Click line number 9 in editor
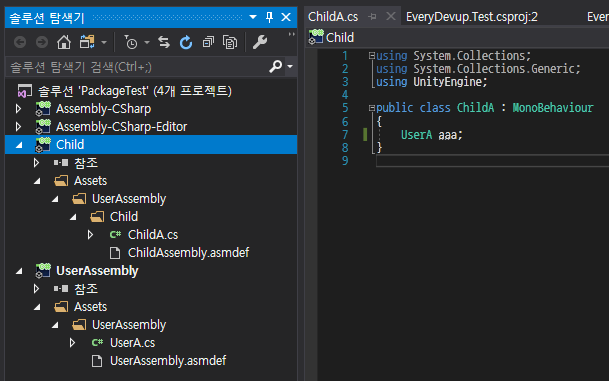The width and height of the screenshot is (609, 381). [345, 161]
